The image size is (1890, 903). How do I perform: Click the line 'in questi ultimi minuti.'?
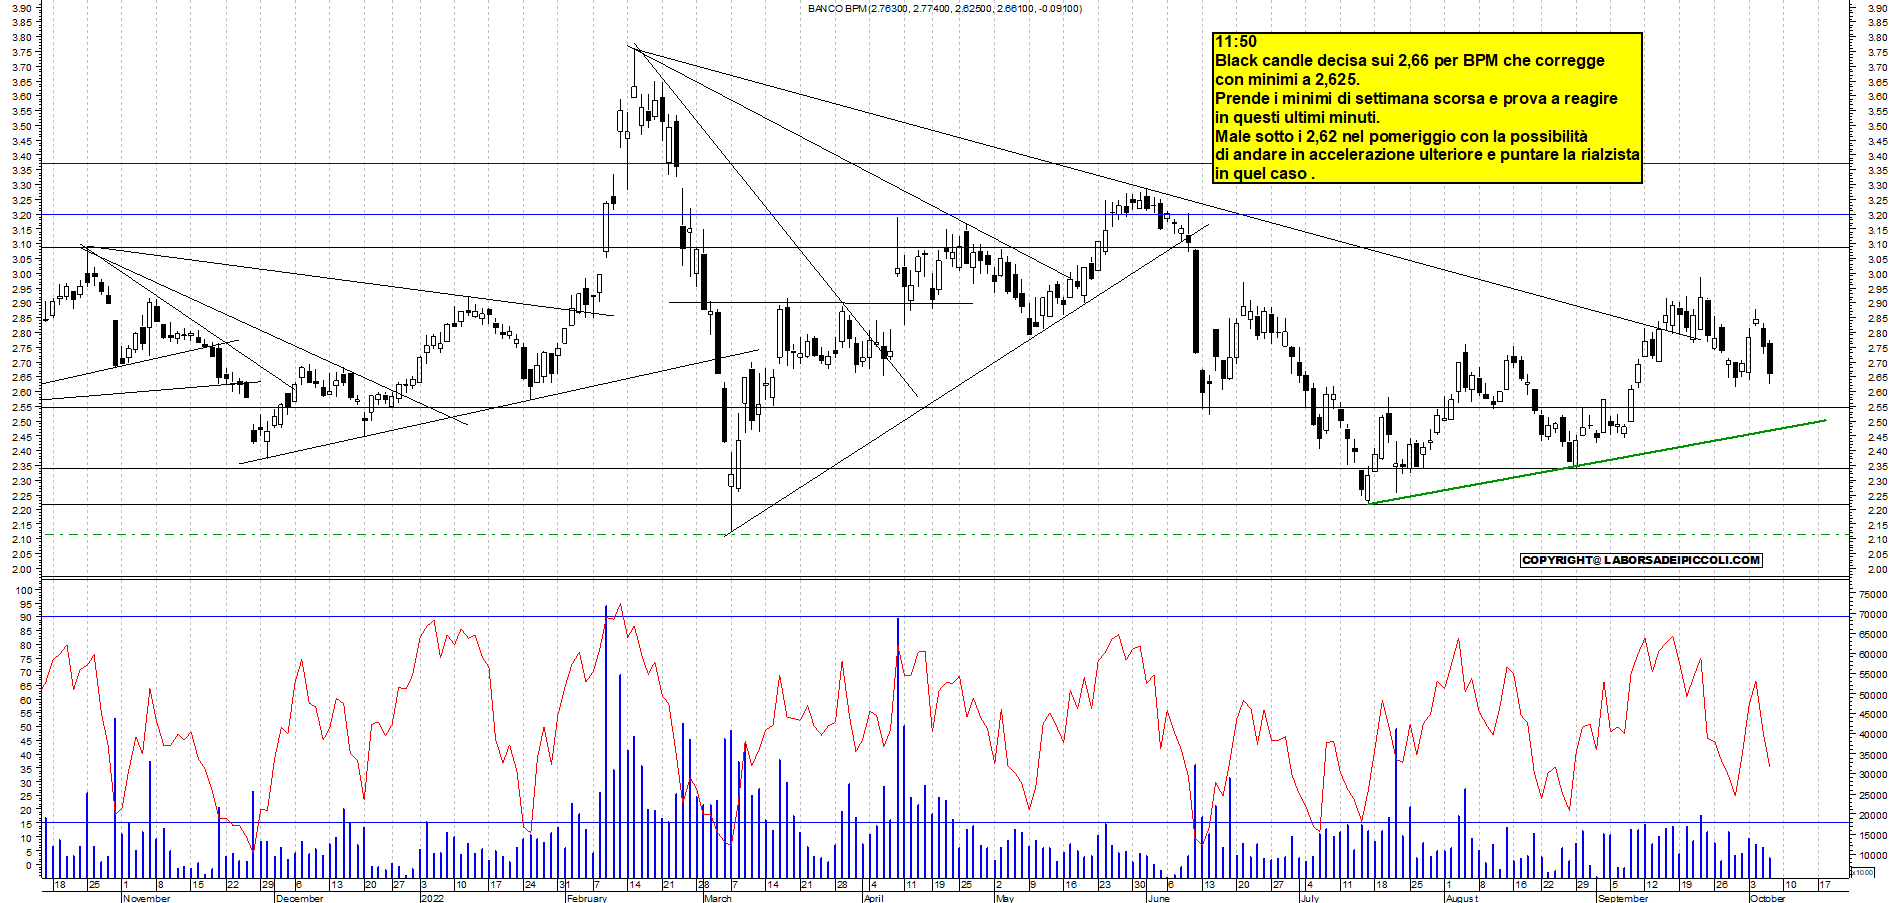1297,118
